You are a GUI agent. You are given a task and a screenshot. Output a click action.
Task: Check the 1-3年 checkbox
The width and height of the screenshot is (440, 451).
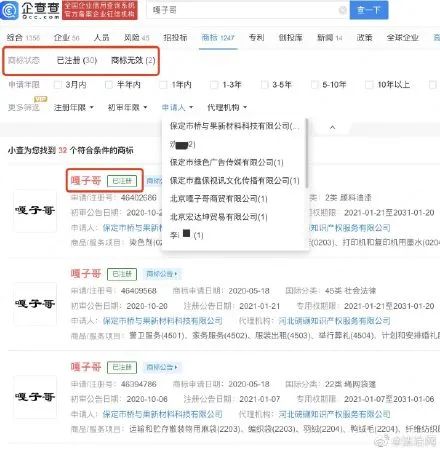click(x=214, y=85)
